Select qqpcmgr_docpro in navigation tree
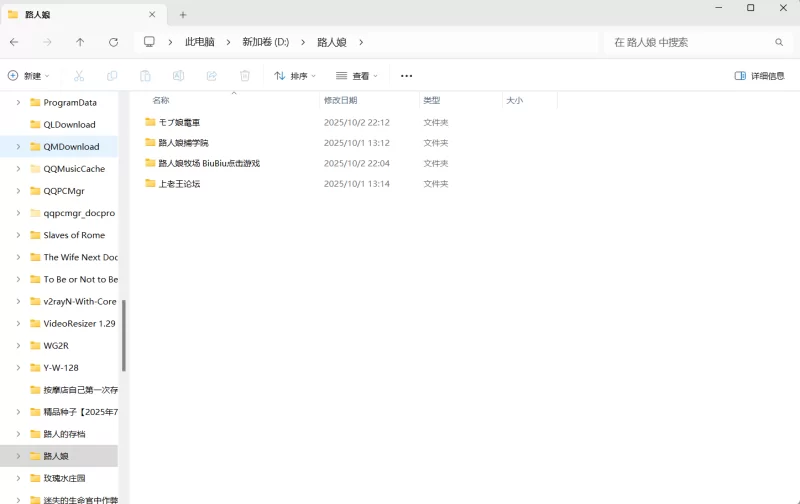This screenshot has width=800, height=504. (79, 213)
